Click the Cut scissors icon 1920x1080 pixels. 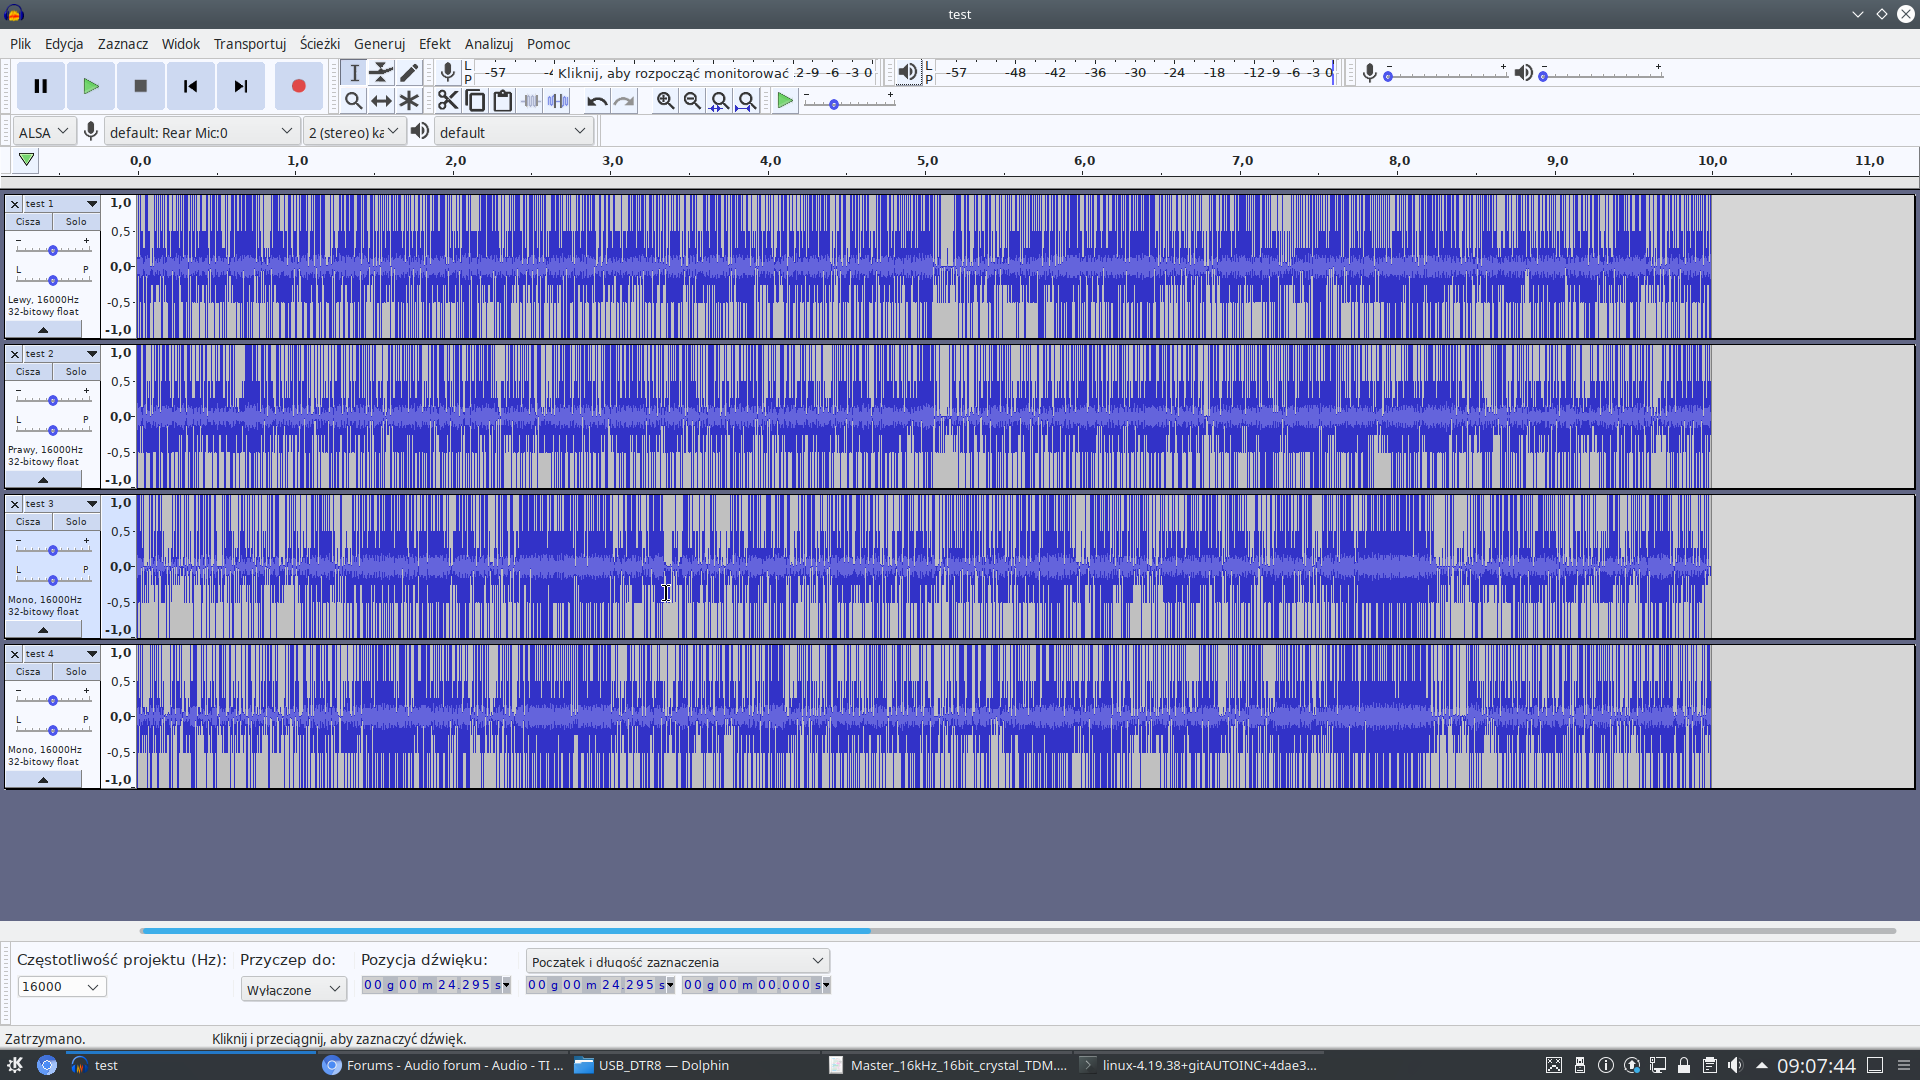pos(447,101)
